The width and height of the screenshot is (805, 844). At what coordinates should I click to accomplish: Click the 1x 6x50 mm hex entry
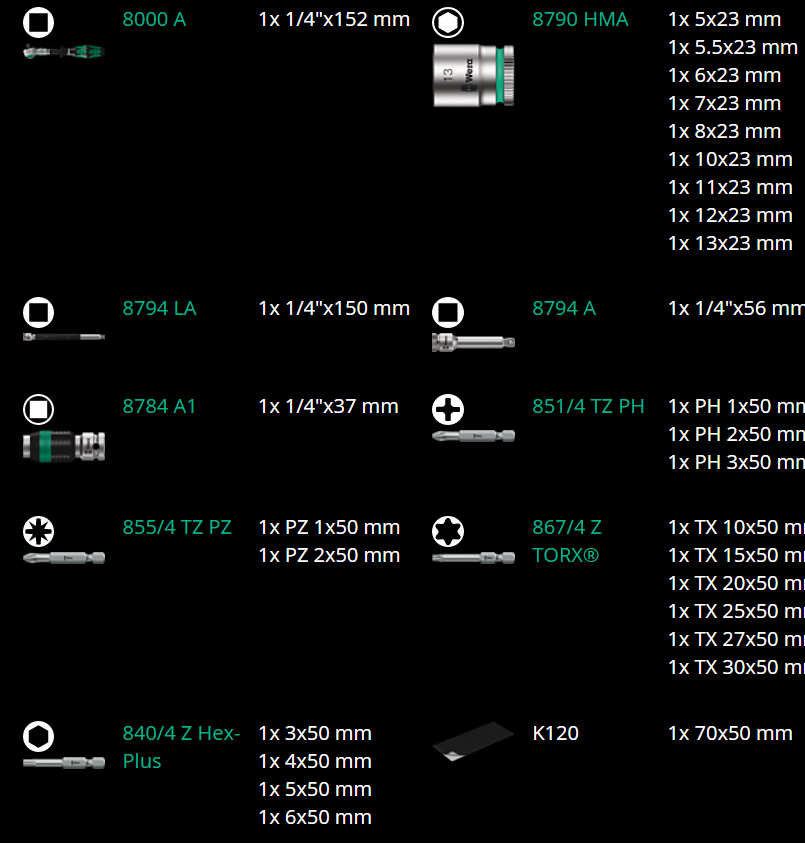(315, 818)
